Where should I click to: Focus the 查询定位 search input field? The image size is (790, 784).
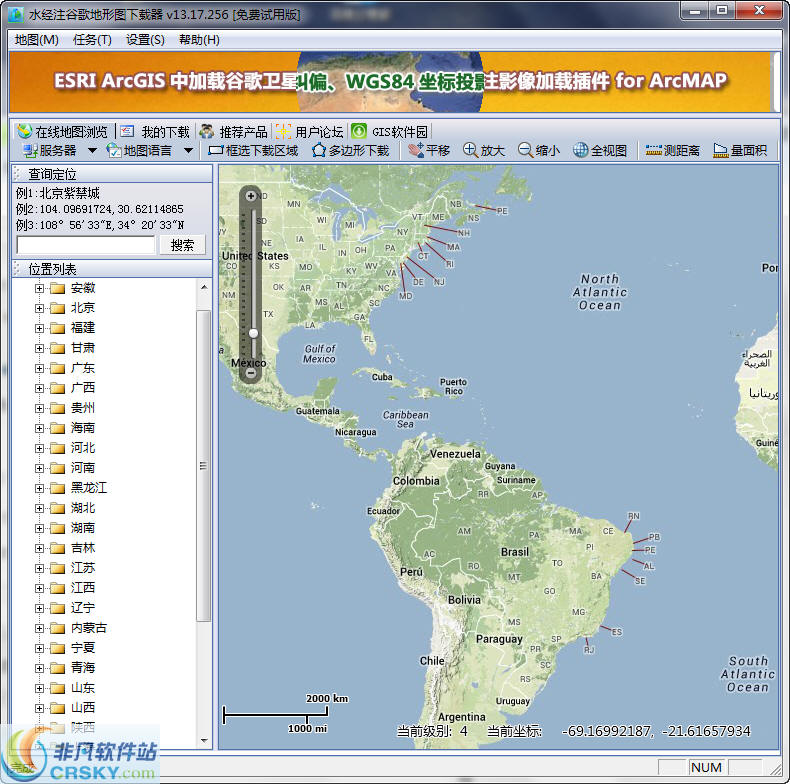pos(86,245)
